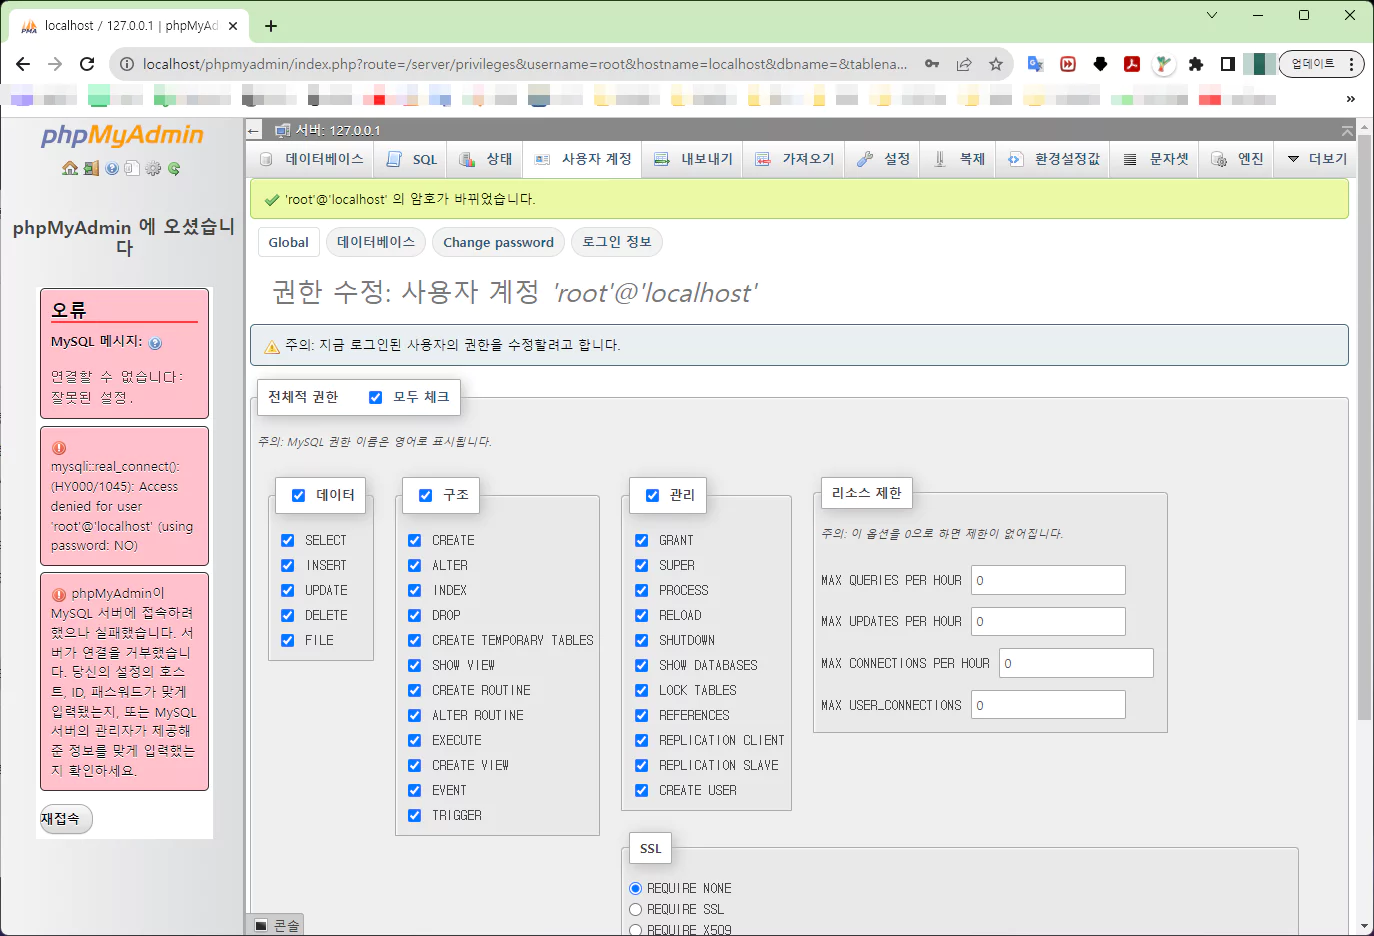Screen dimensions: 1374x936
Task: Focus the MAX UPDATES PER HOUR field
Action: coord(1048,621)
